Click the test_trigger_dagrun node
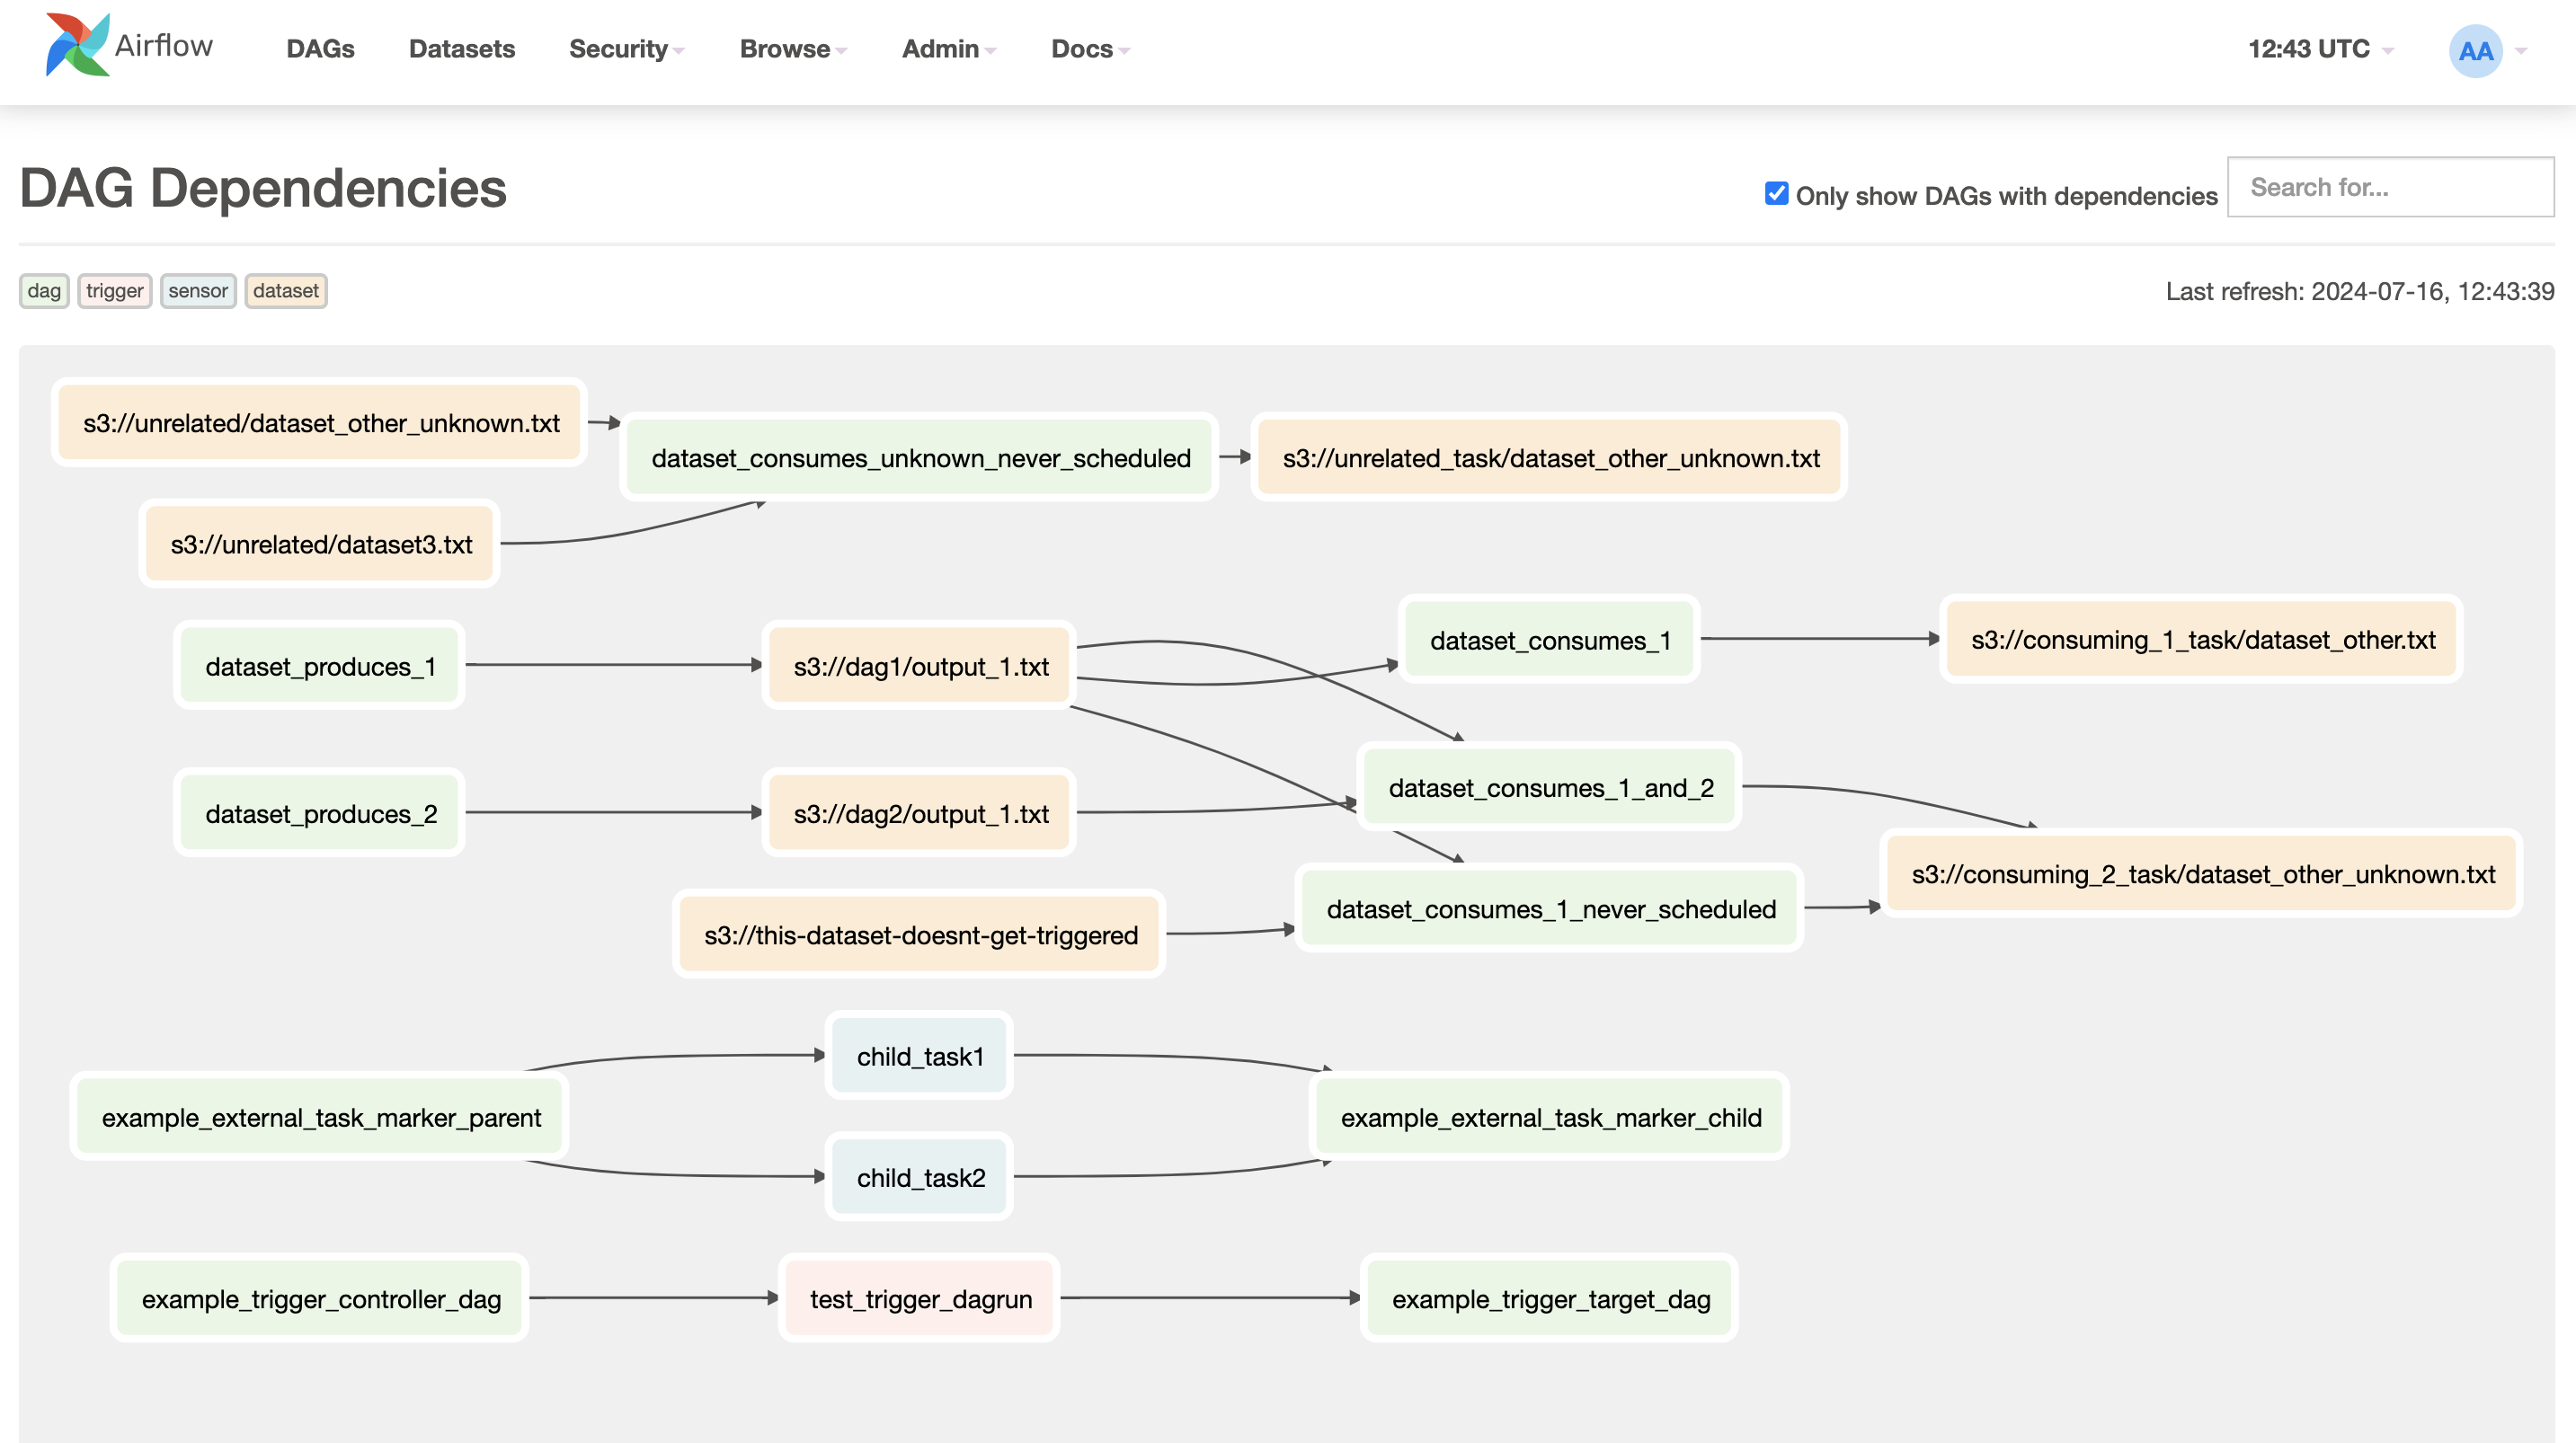 918,1298
